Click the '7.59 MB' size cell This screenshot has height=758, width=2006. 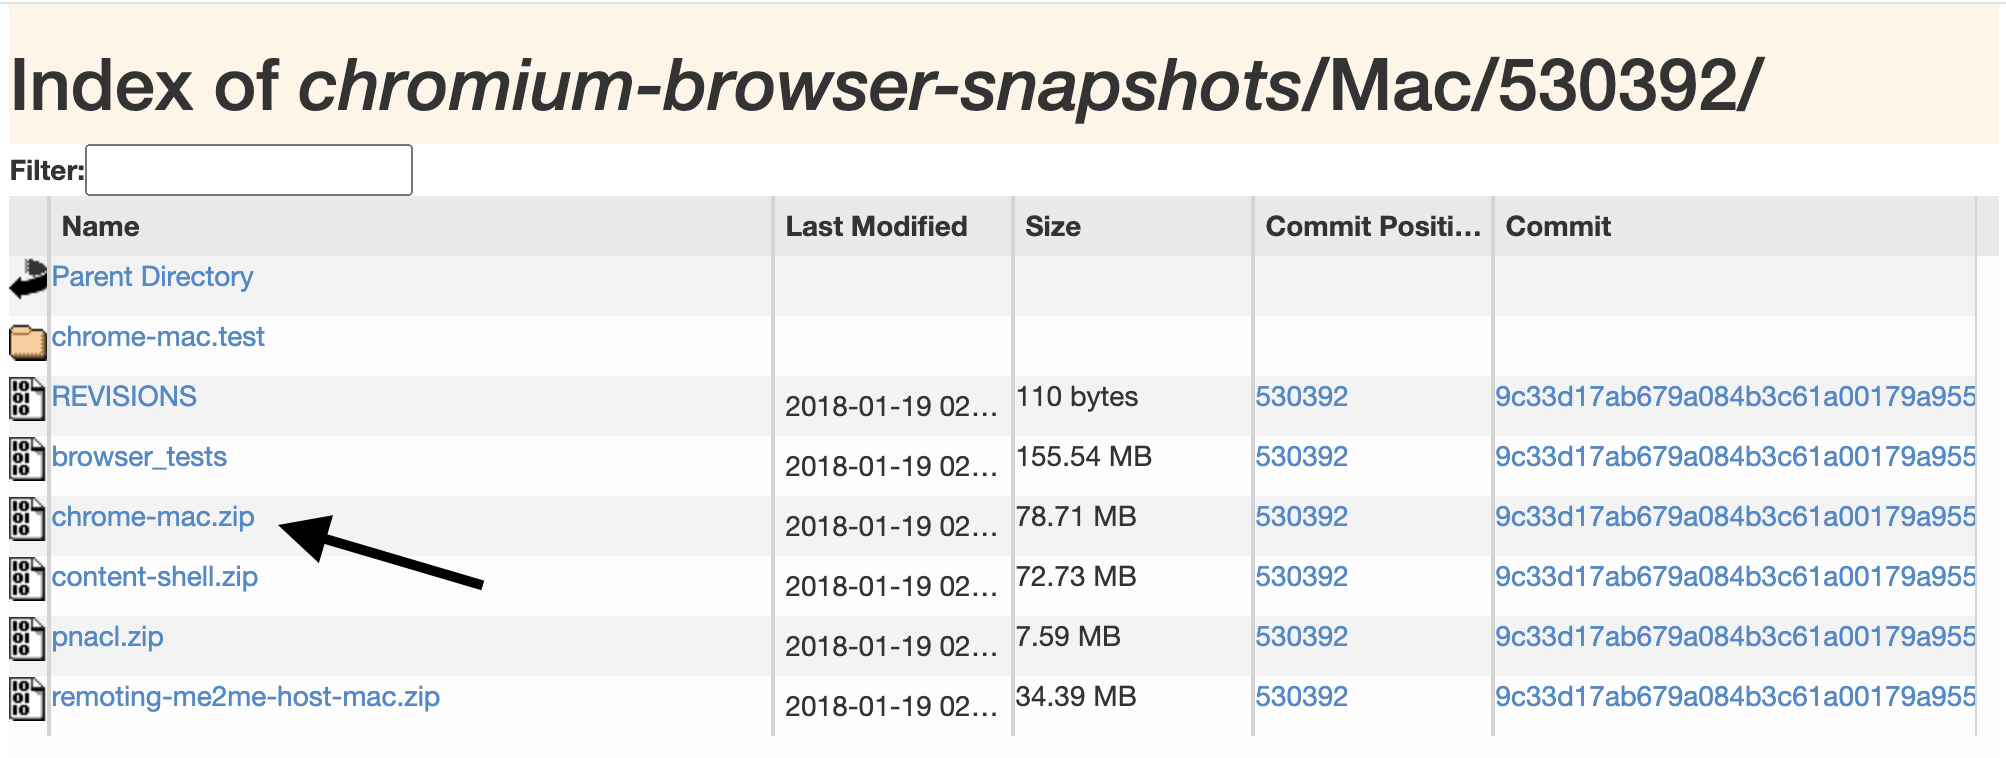1068,637
